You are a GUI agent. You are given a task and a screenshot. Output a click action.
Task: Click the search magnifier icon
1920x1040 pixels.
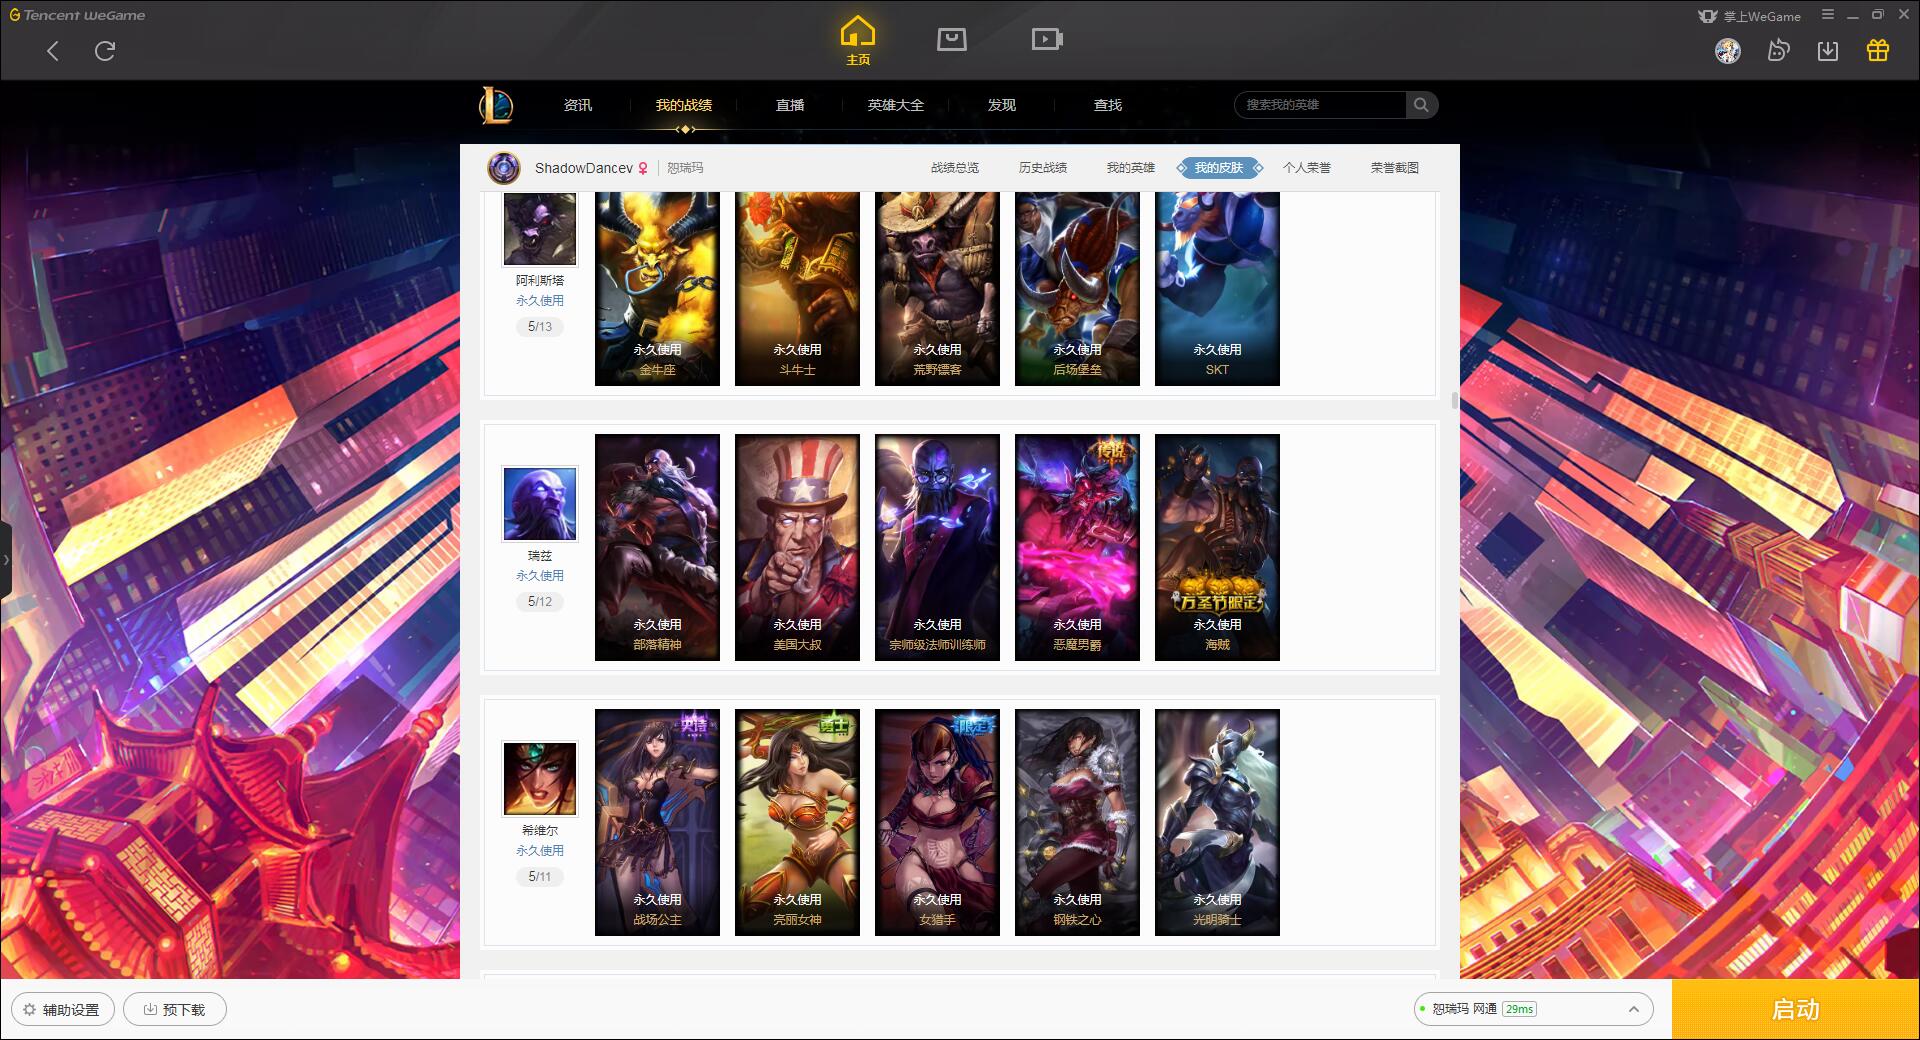(x=1421, y=105)
